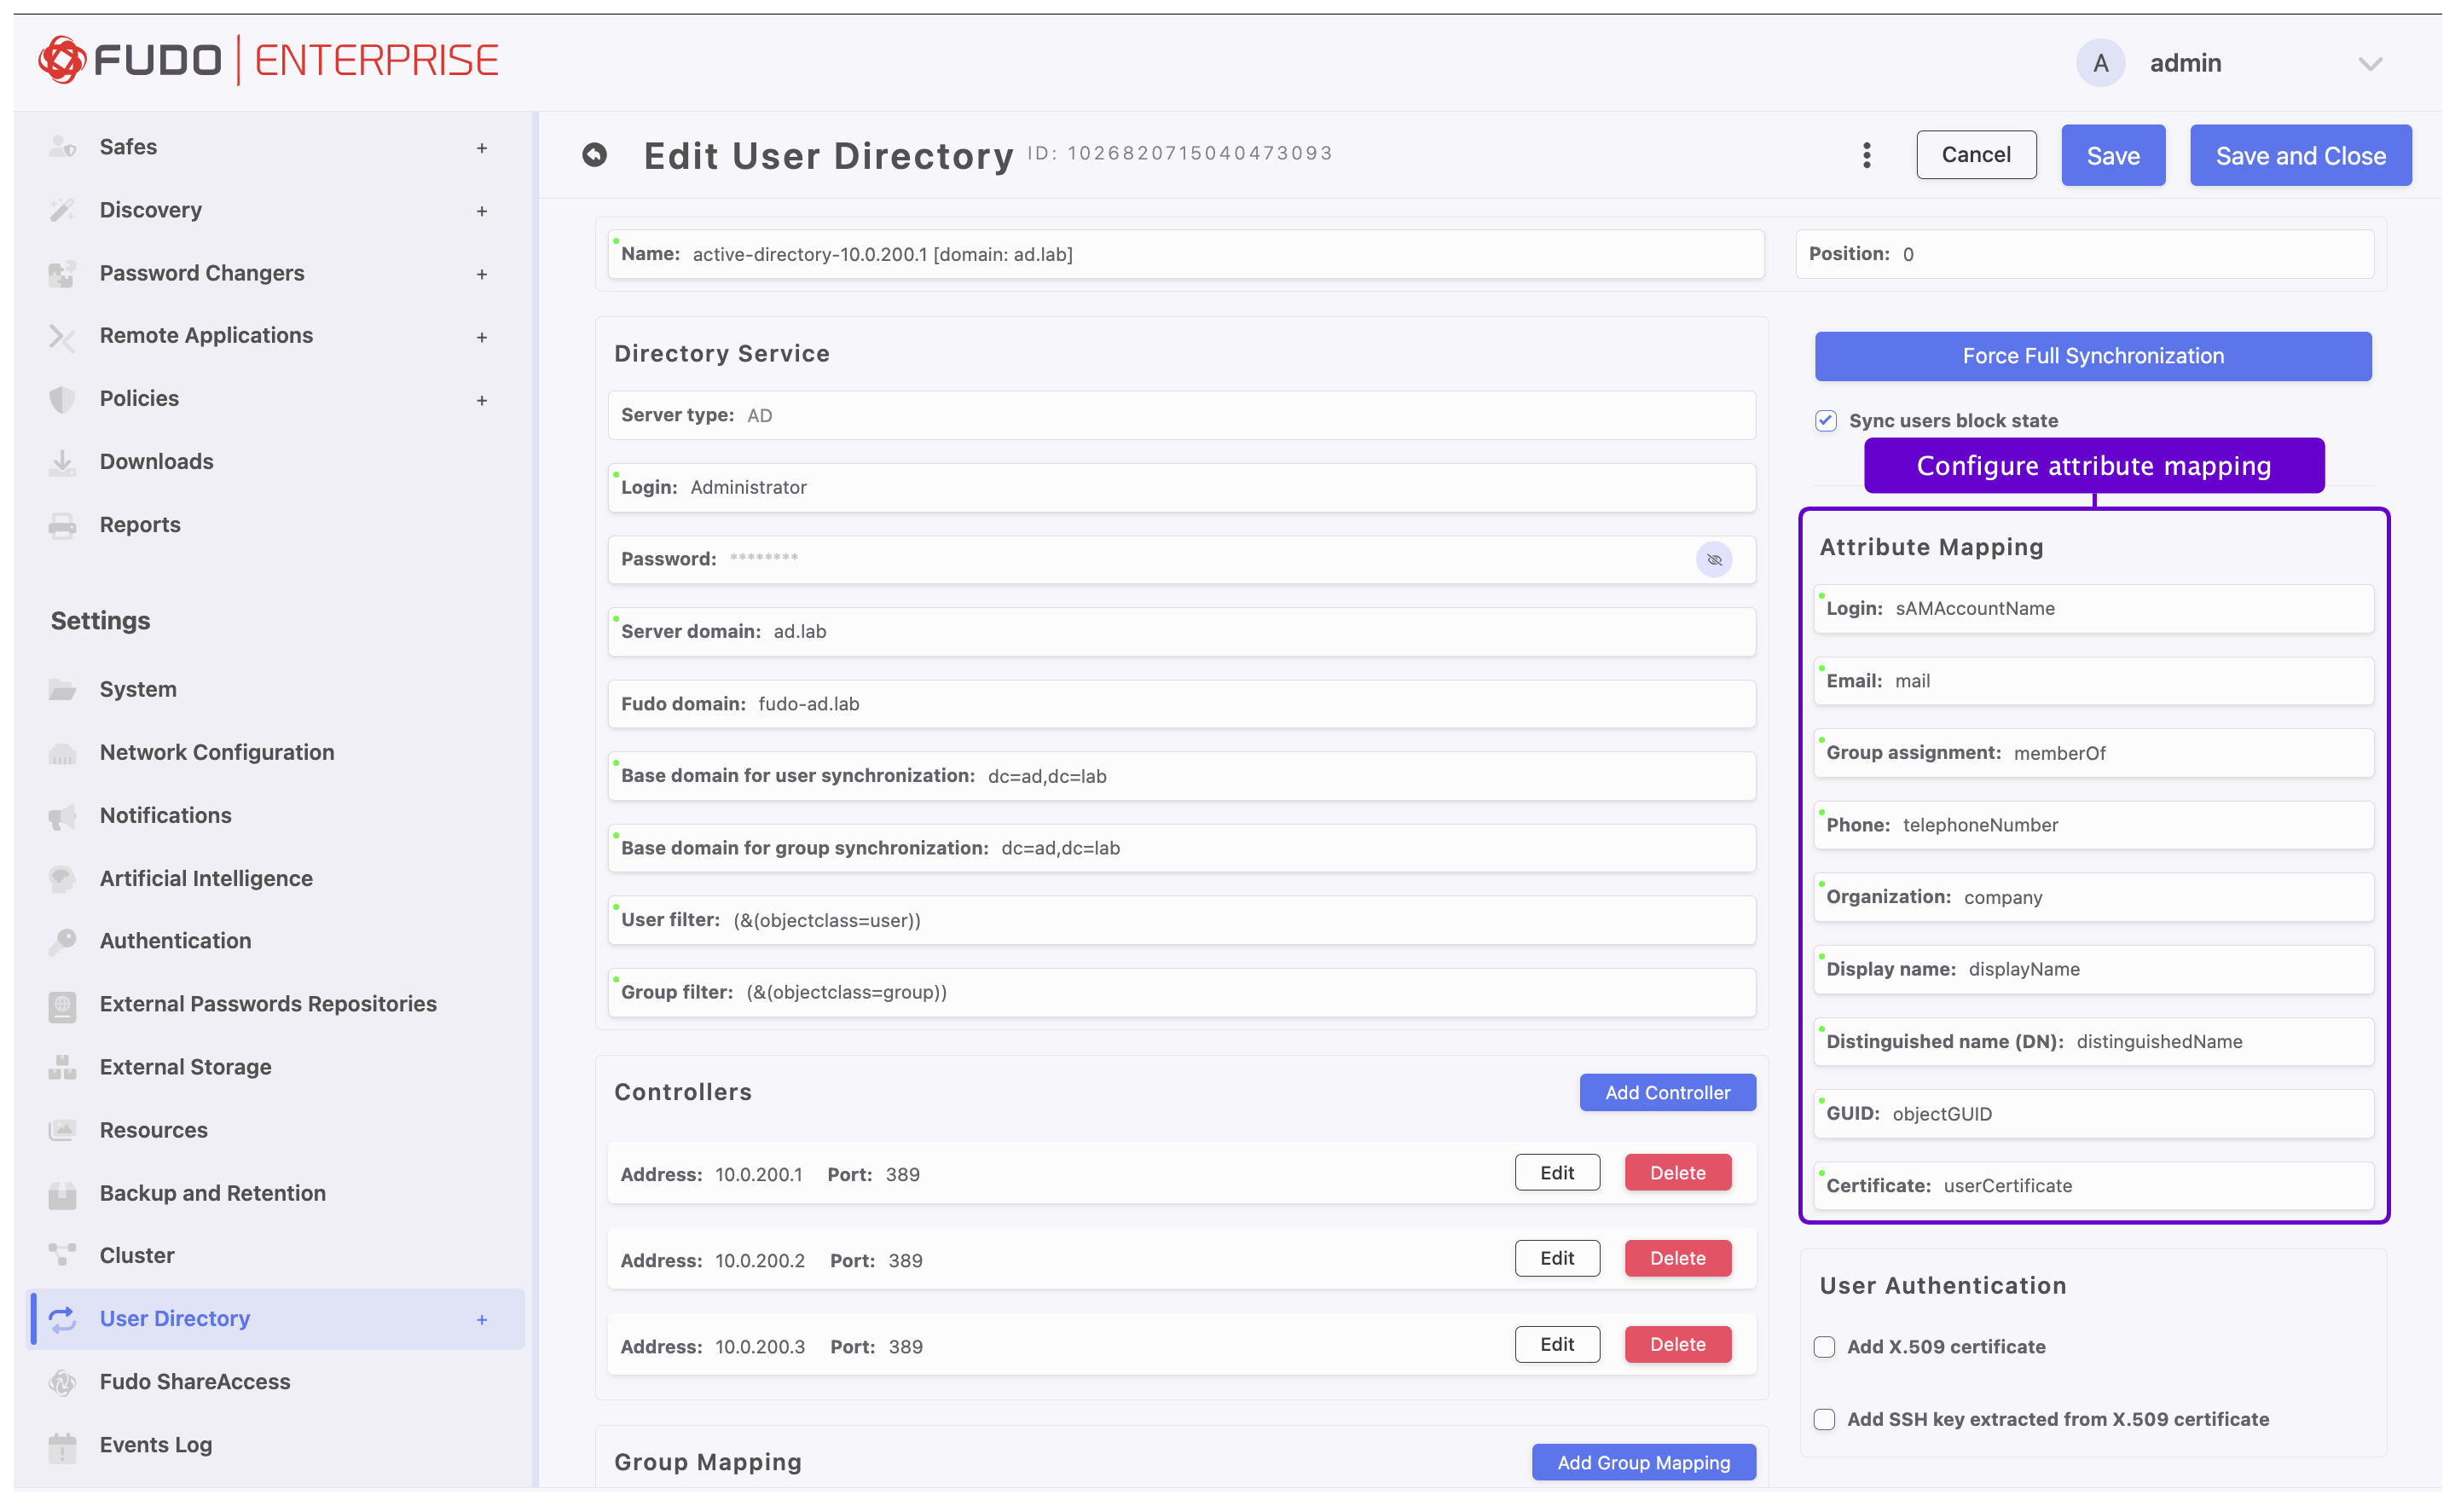Viewport: 2455px width, 1512px height.
Task: Click the back arrow beside Edit User Directory
Action: point(595,155)
